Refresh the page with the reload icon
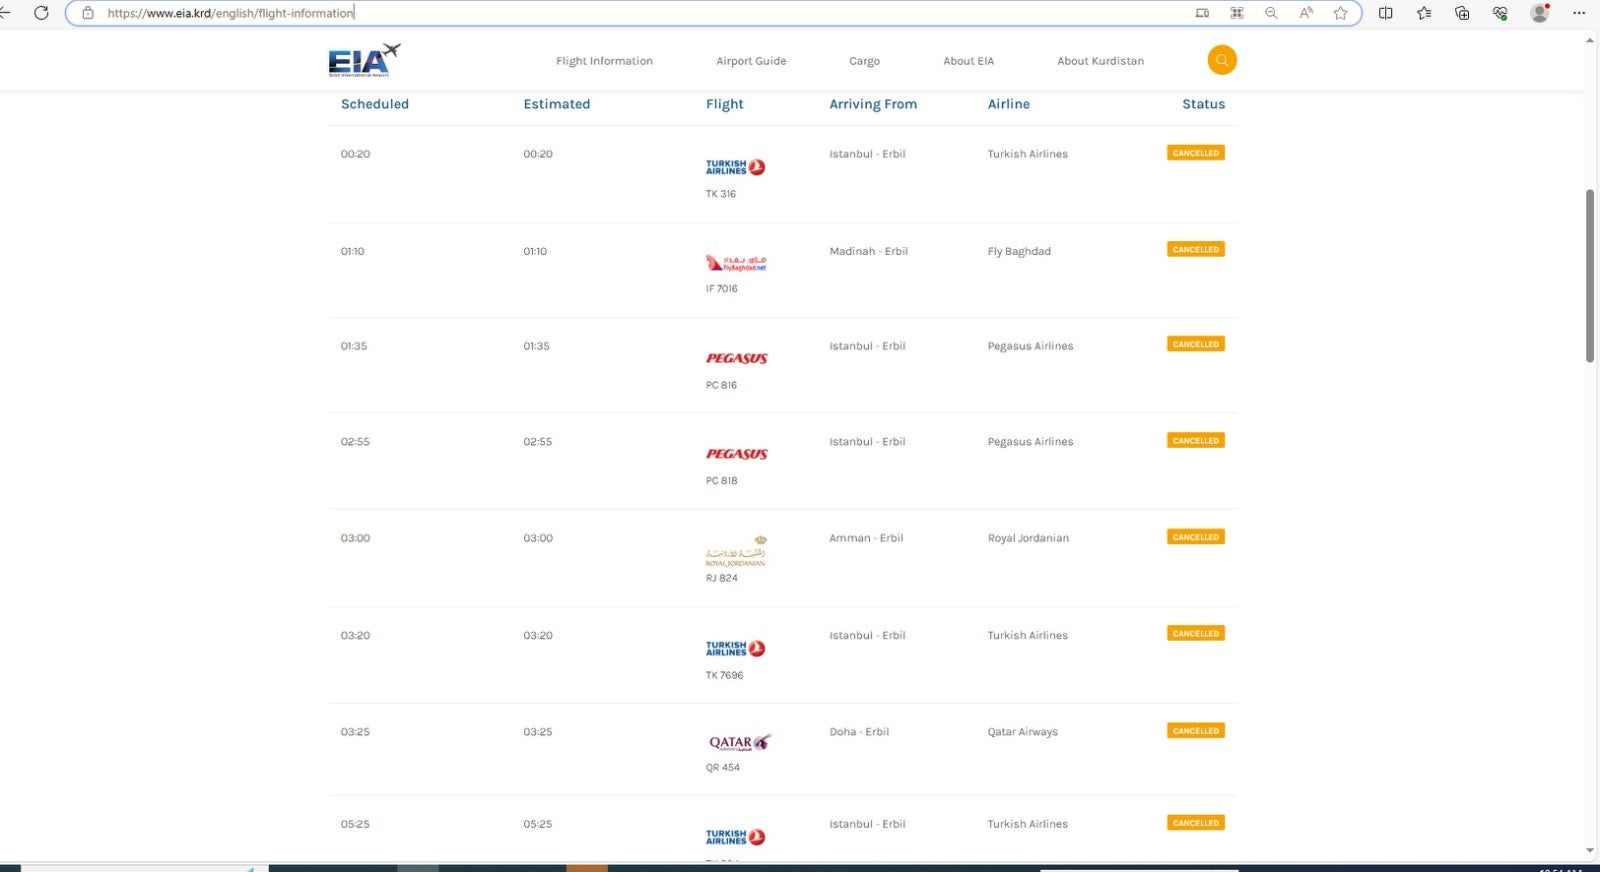The image size is (1600, 872). point(41,13)
